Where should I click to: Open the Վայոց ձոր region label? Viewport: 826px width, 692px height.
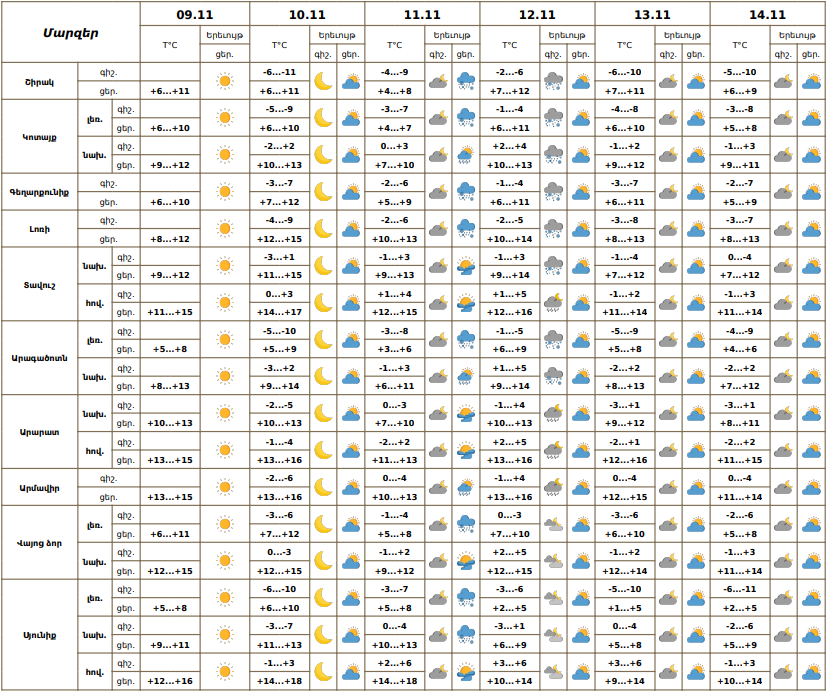[x=39, y=543]
